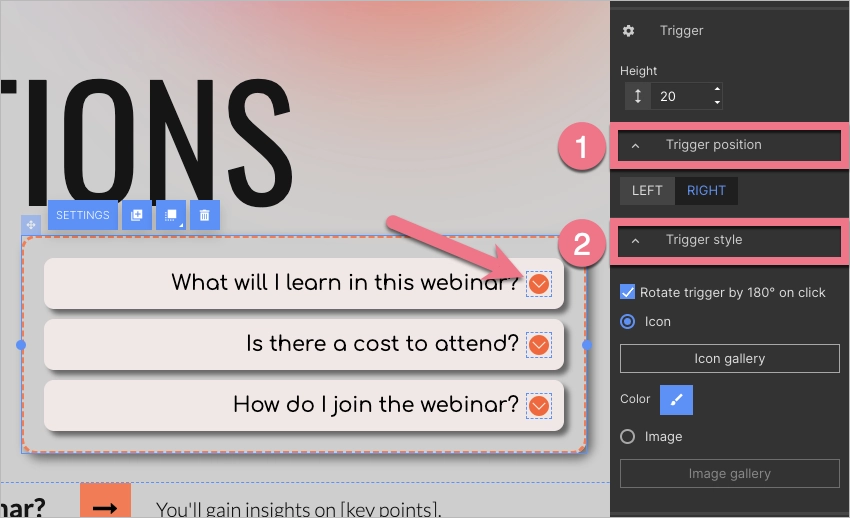
Task: Click the orange arrow button at bottom
Action: coord(105,501)
